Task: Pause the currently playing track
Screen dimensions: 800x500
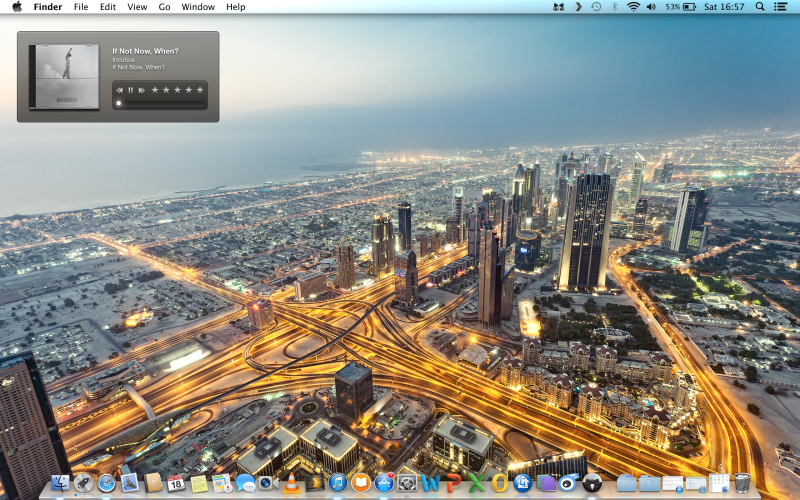Action: click(x=130, y=90)
